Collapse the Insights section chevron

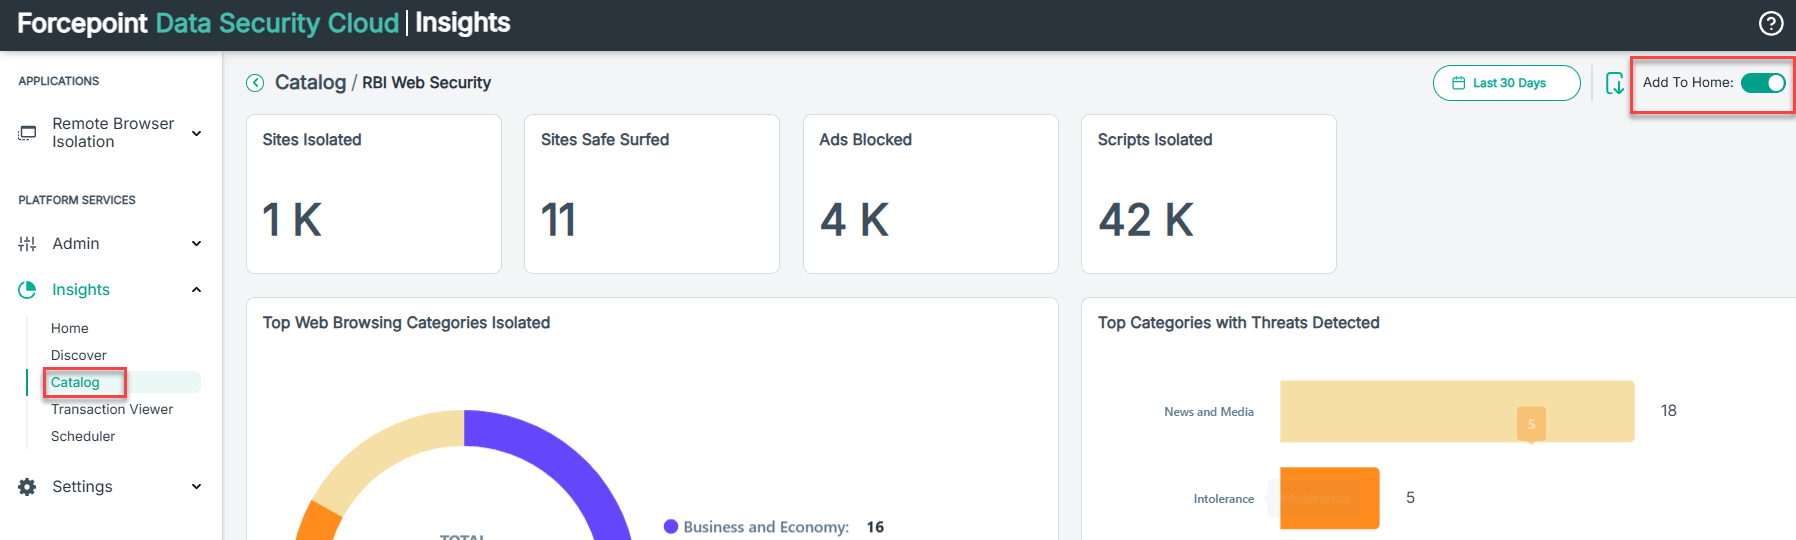tap(196, 290)
